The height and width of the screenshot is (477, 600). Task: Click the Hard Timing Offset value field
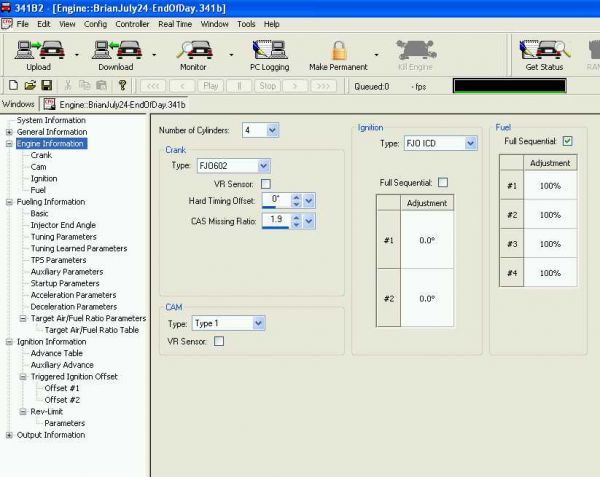[275, 201]
